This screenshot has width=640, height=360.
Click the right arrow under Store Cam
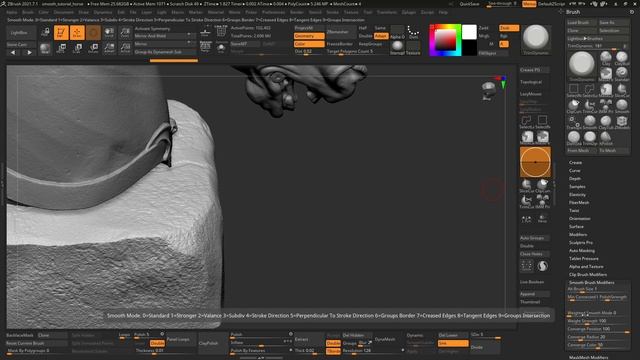pos(29,53)
